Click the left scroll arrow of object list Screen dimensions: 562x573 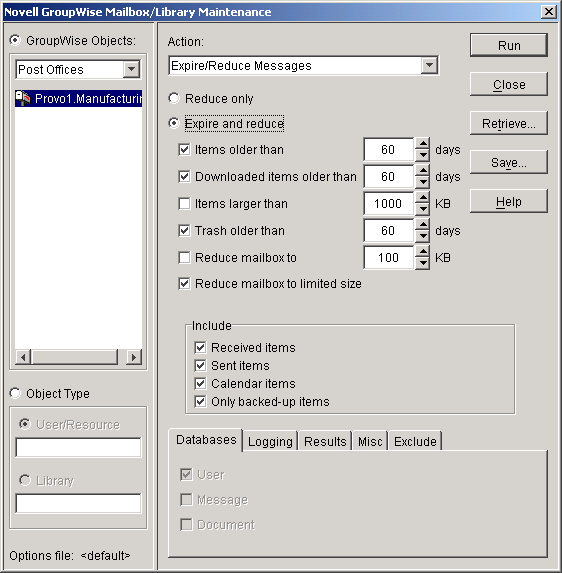(x=23, y=357)
